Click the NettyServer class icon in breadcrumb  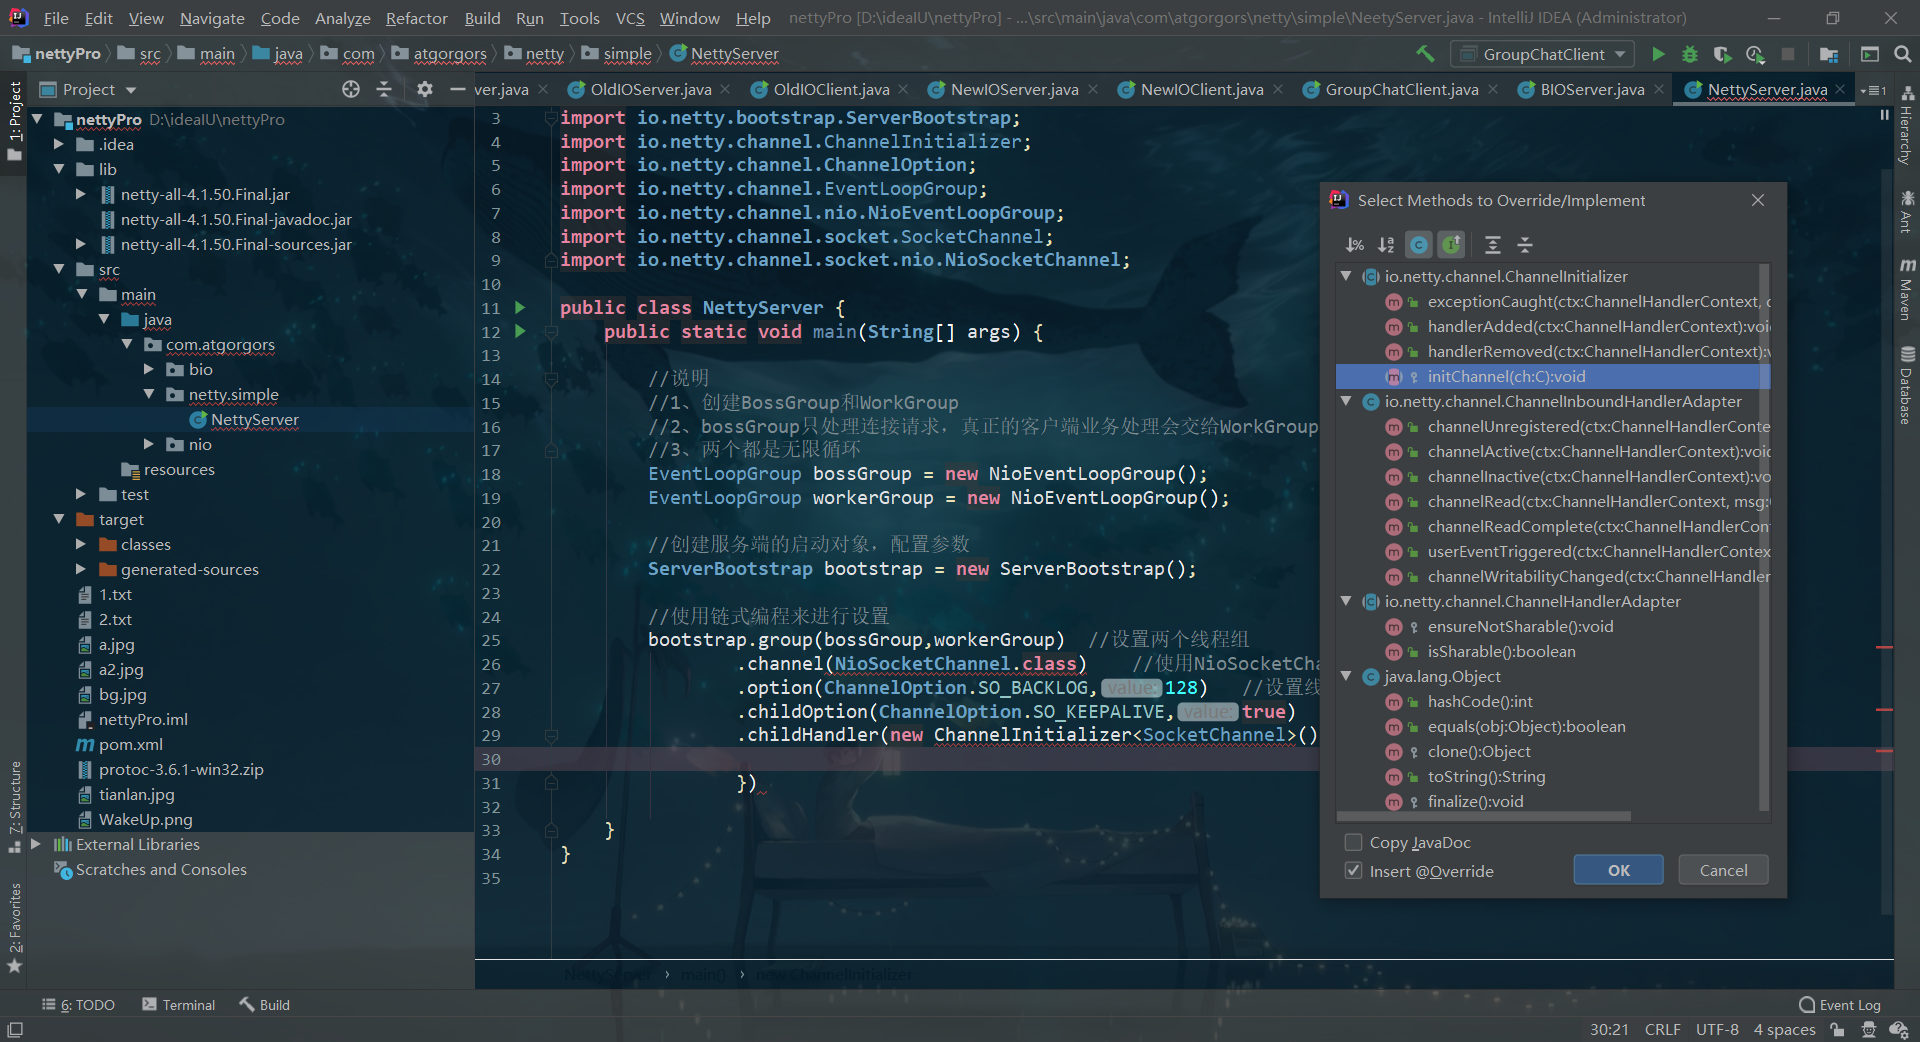point(678,53)
